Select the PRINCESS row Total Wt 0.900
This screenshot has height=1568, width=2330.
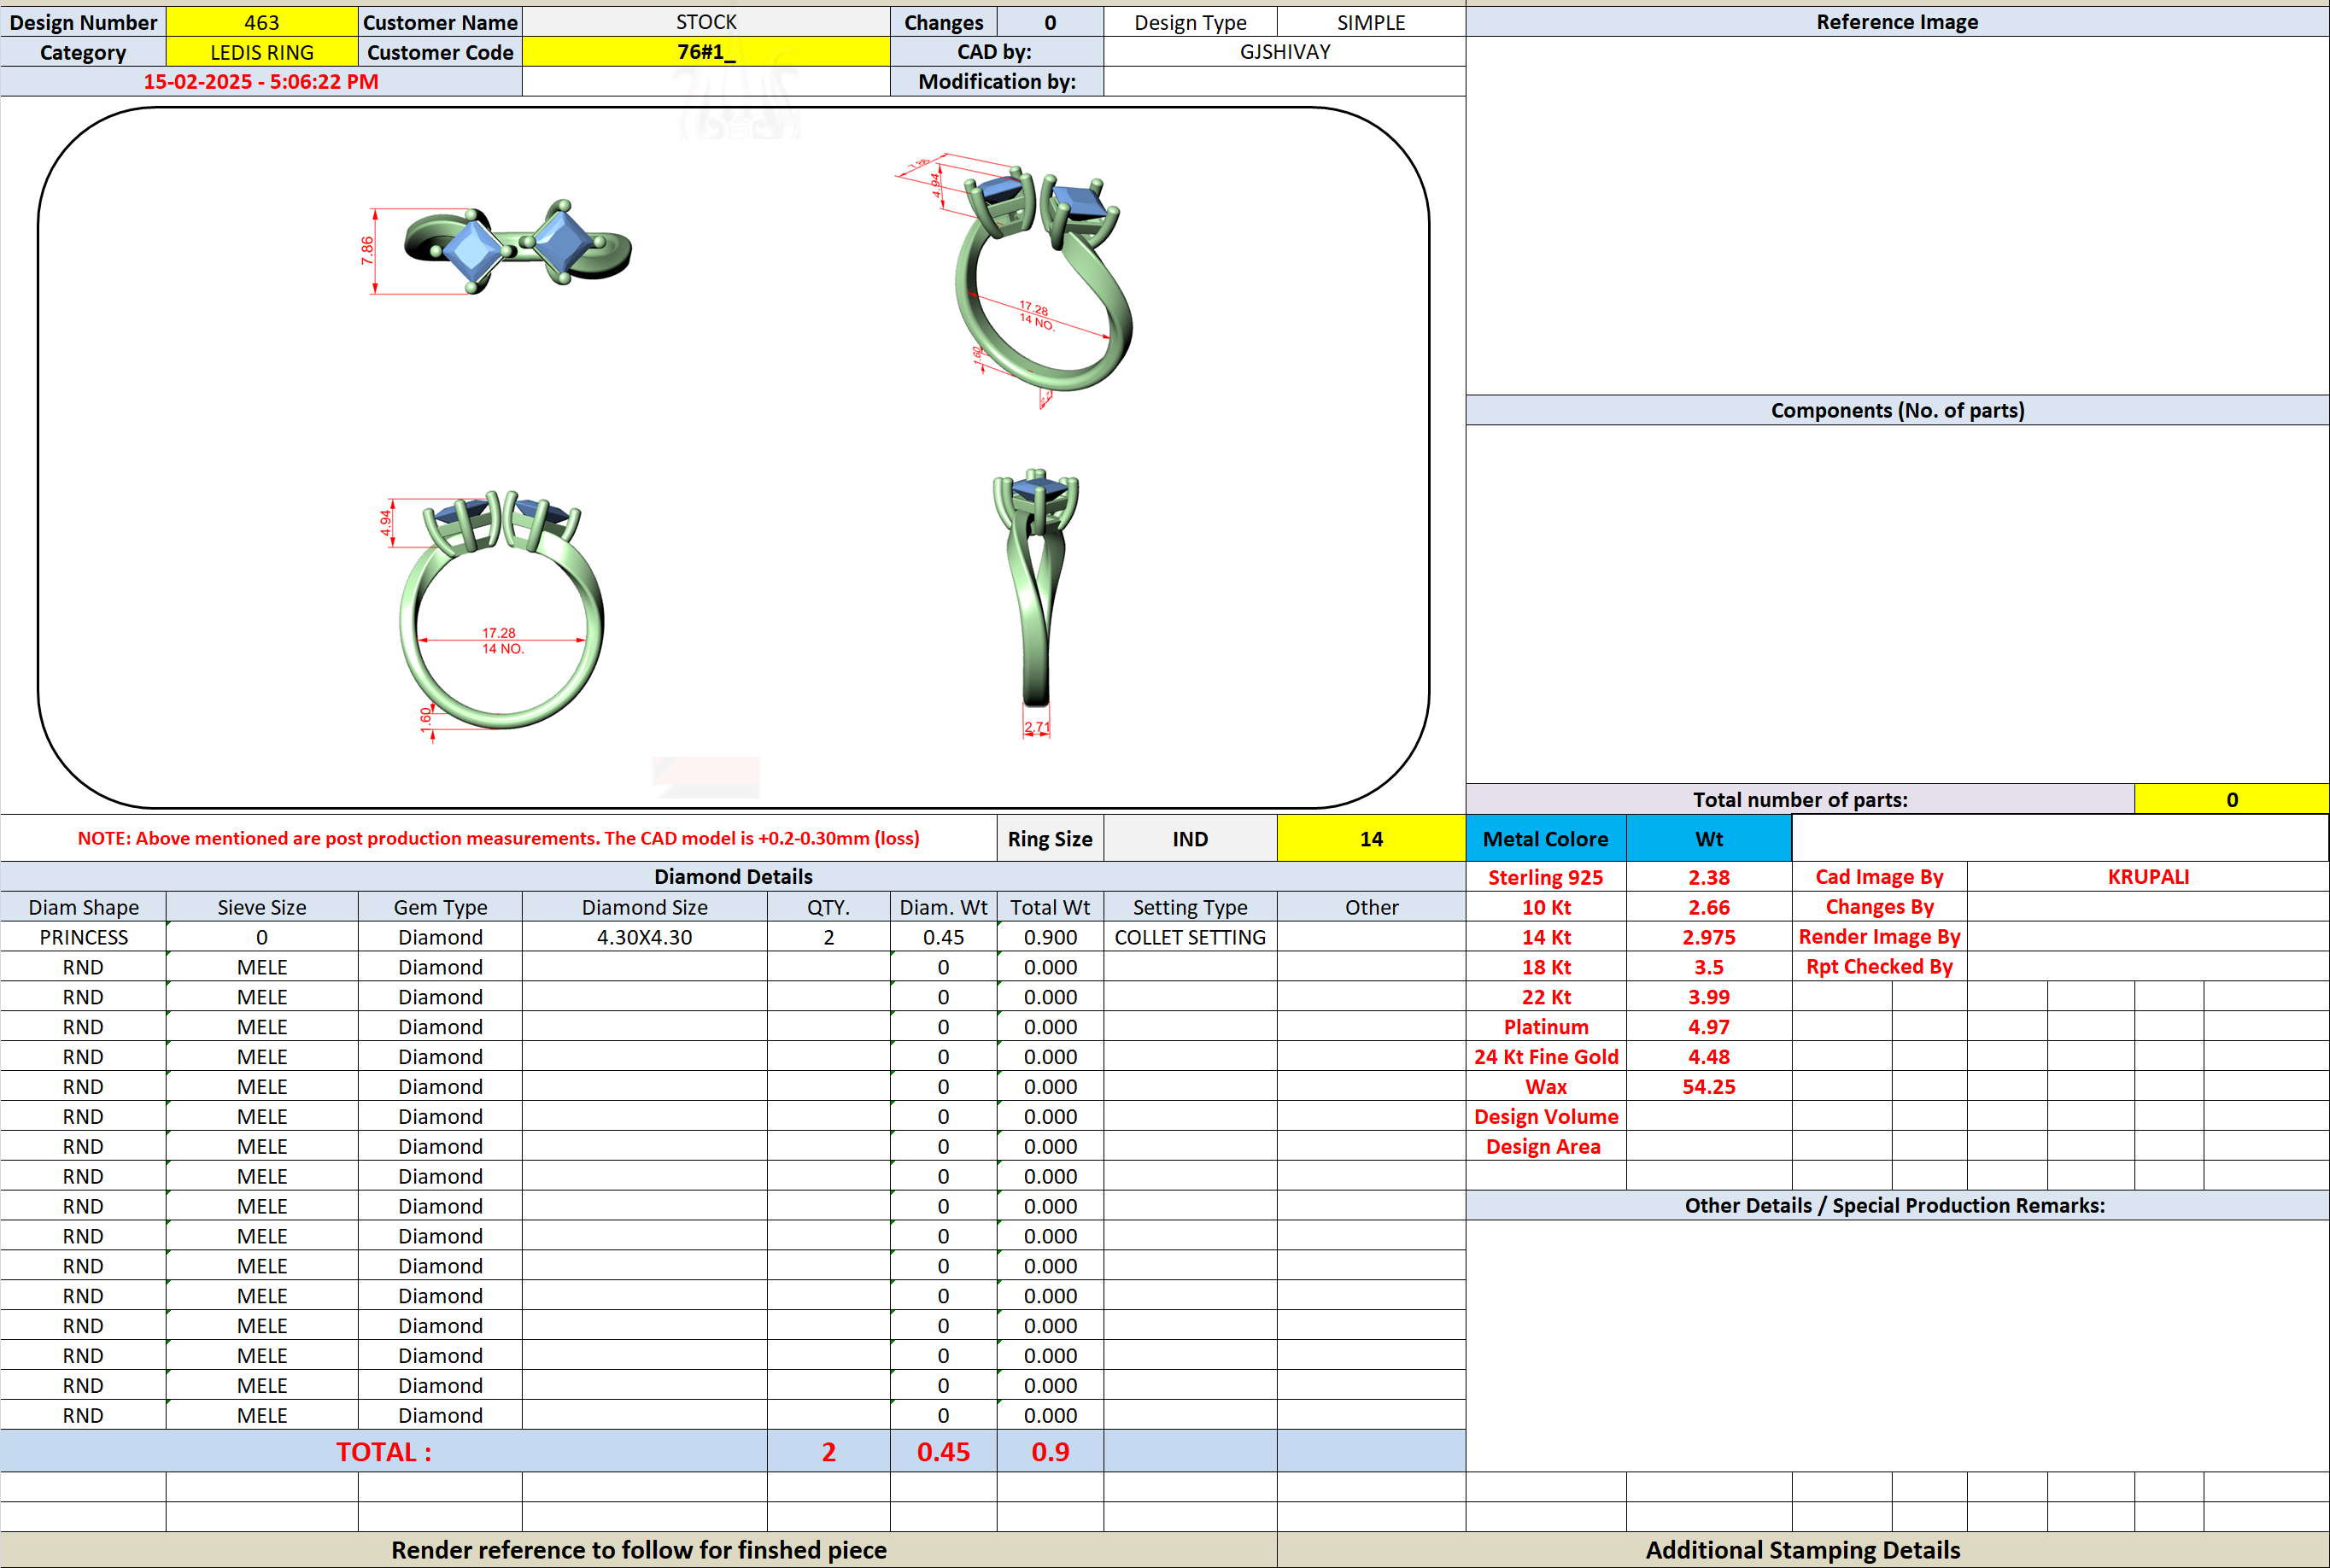1050,937
